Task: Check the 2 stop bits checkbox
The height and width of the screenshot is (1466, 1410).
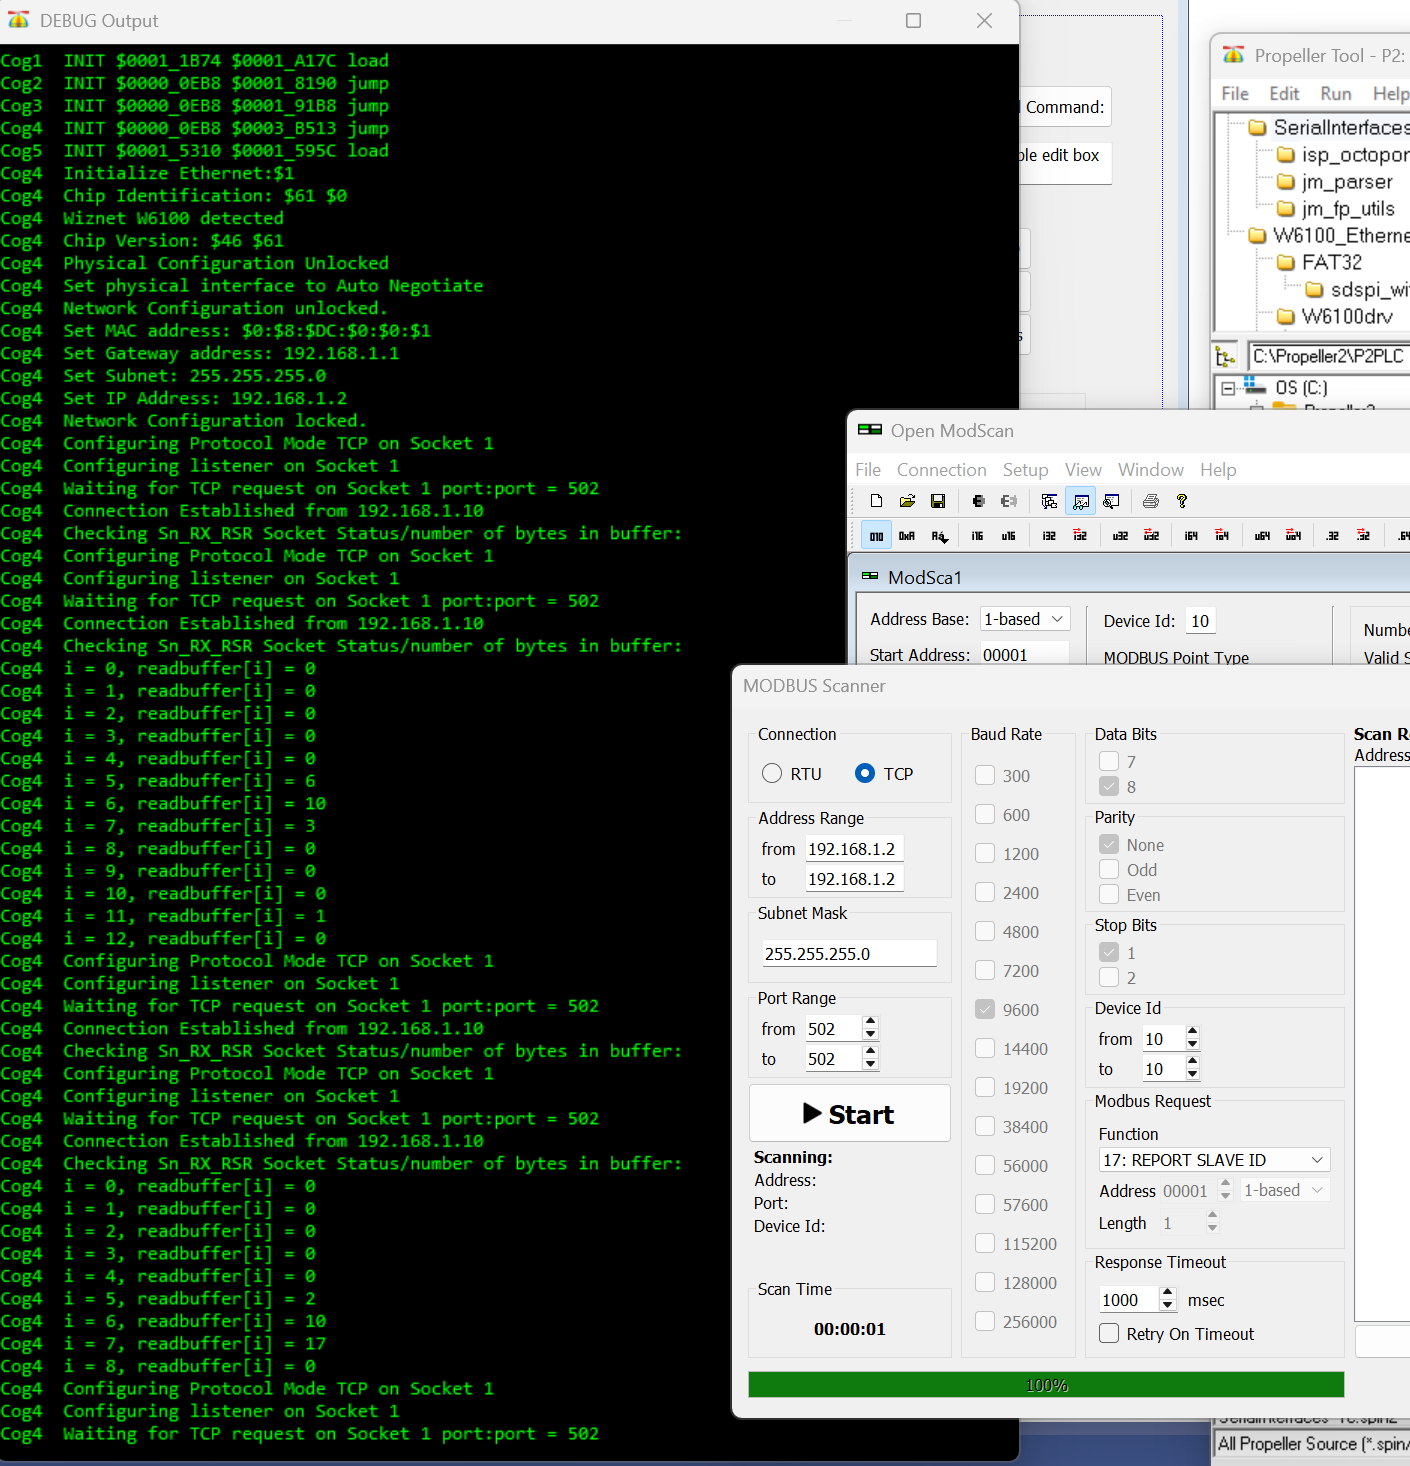Action: pos(1109,977)
